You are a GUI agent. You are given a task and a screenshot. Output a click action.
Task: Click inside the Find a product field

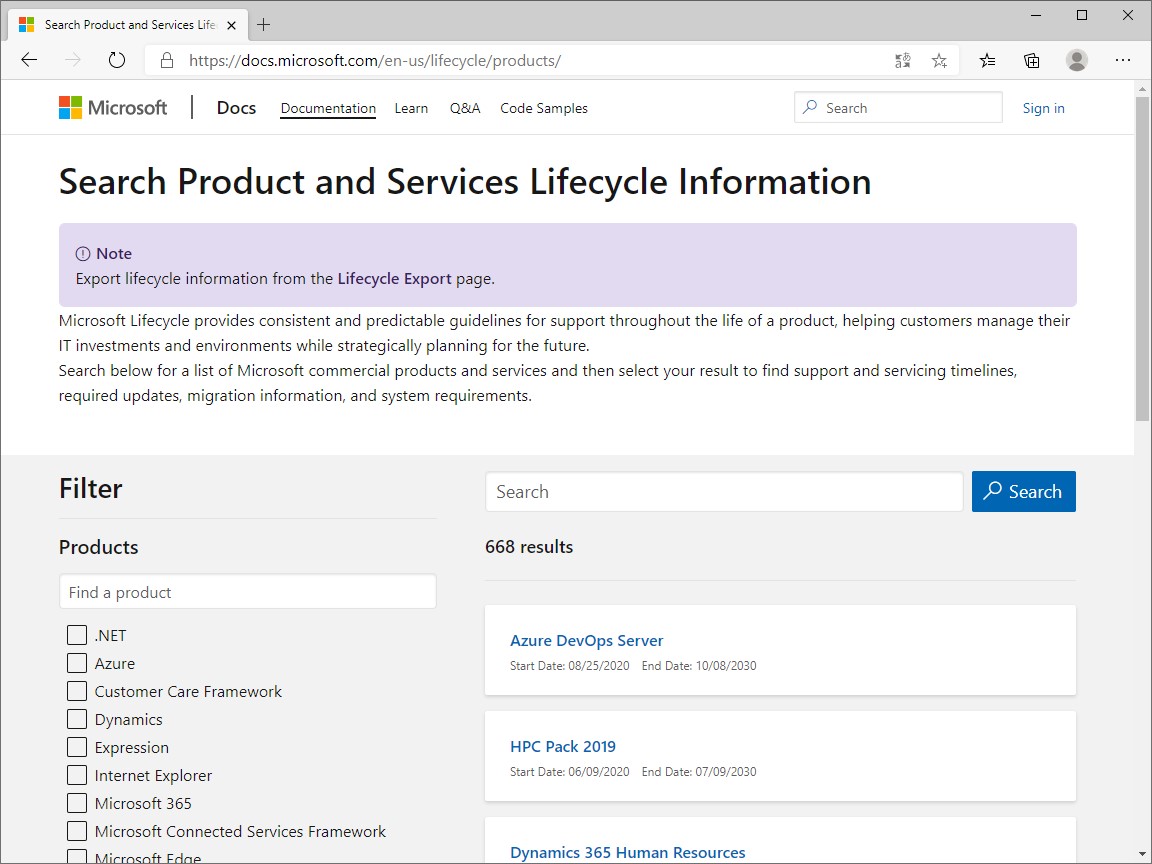[247, 591]
